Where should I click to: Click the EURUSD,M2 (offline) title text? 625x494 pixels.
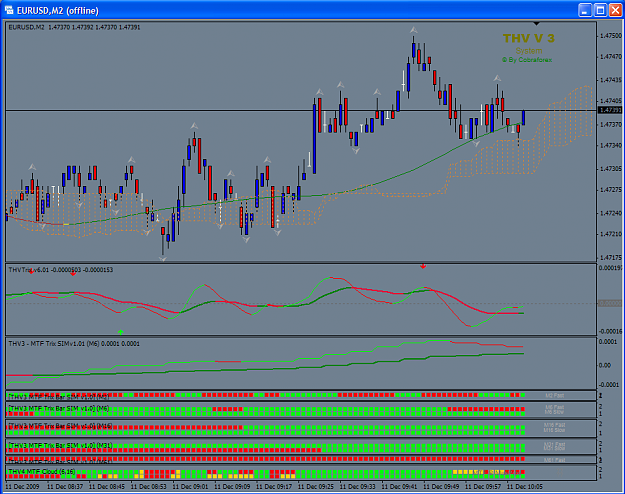[x=58, y=10]
